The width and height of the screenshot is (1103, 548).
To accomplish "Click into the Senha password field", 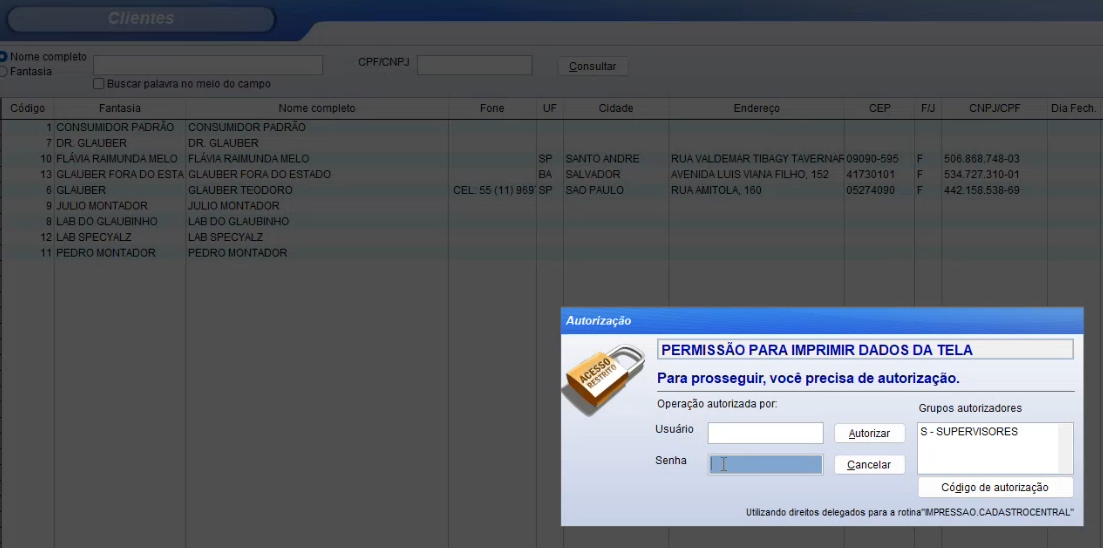I will point(765,464).
